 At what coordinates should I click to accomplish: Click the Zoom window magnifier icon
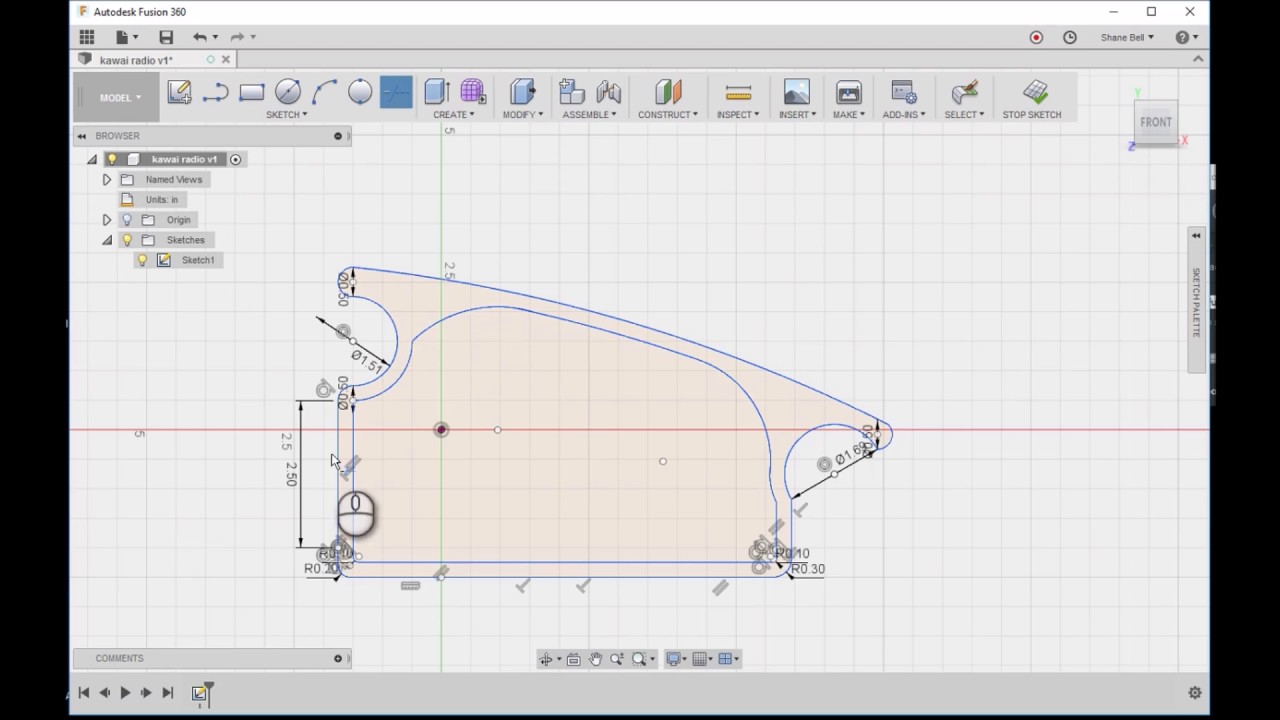[x=639, y=659]
